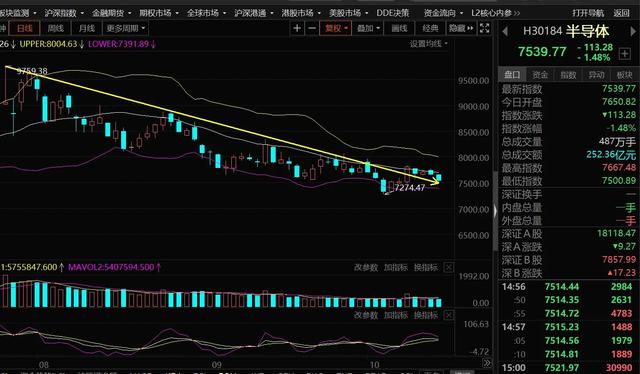Click the 总成交额 value 252.36亿元

[x=611, y=154]
